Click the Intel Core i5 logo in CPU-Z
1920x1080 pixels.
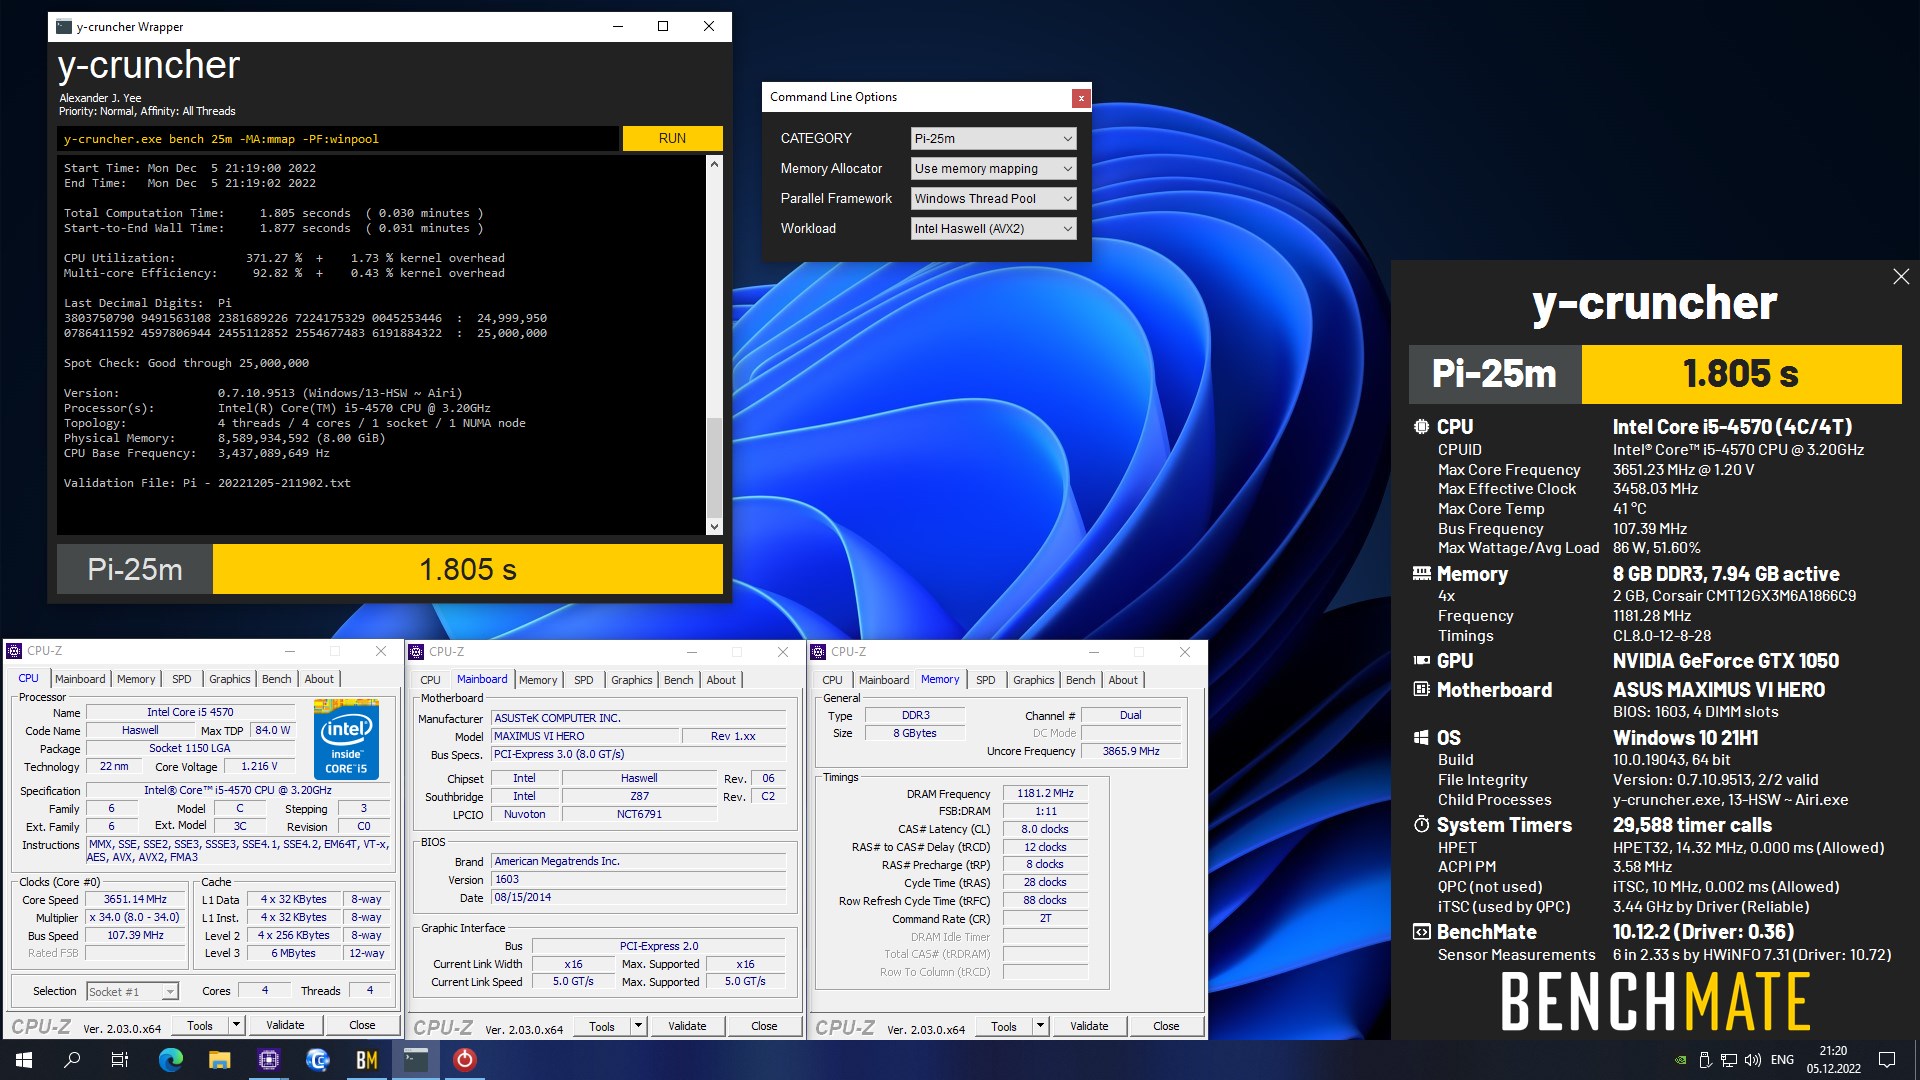tap(346, 740)
